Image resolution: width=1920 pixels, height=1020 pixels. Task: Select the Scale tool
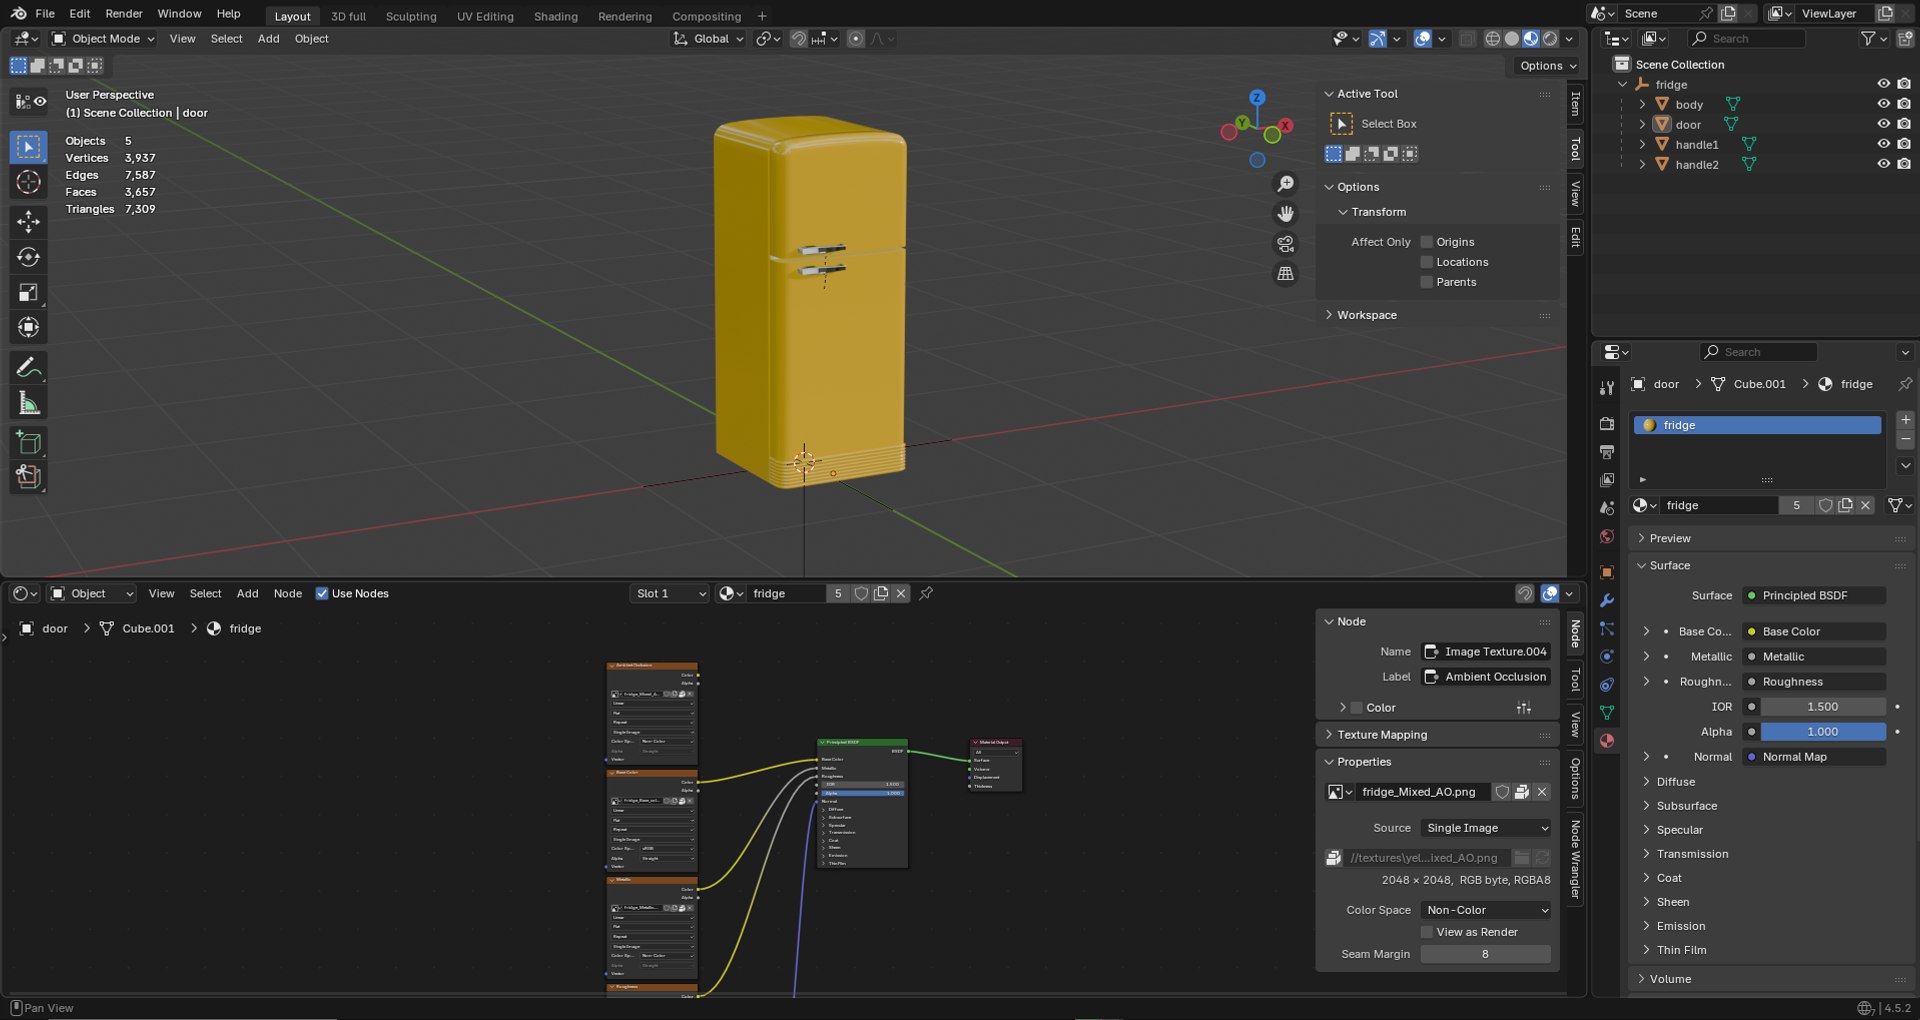point(29,293)
